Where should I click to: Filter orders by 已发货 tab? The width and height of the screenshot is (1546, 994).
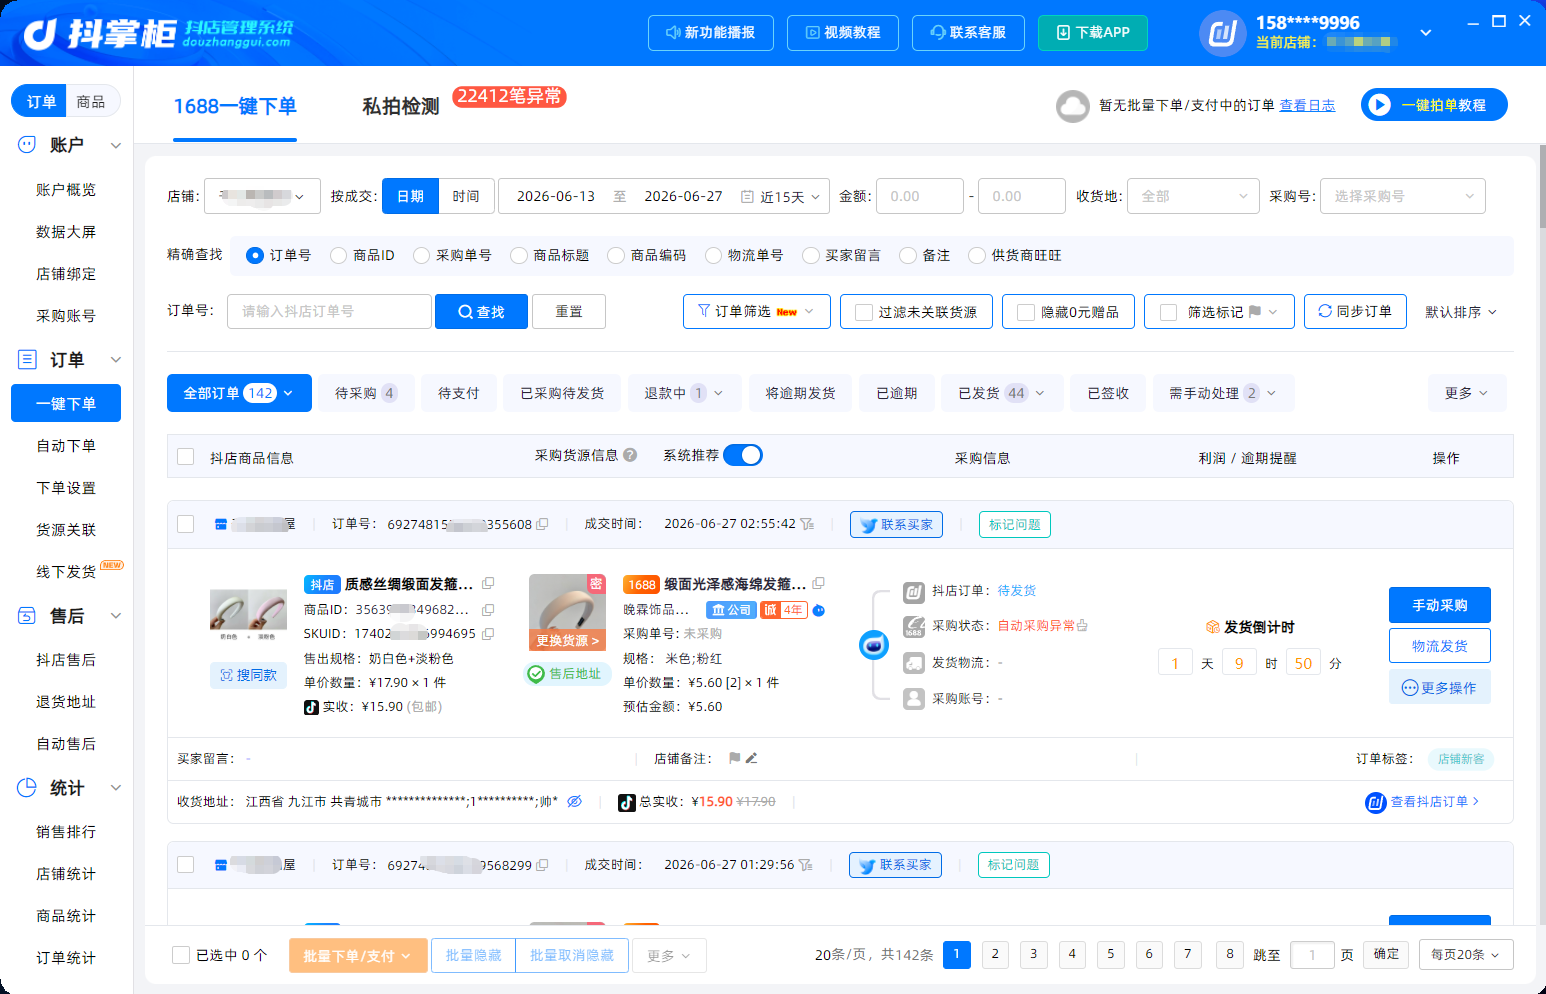point(1001,393)
